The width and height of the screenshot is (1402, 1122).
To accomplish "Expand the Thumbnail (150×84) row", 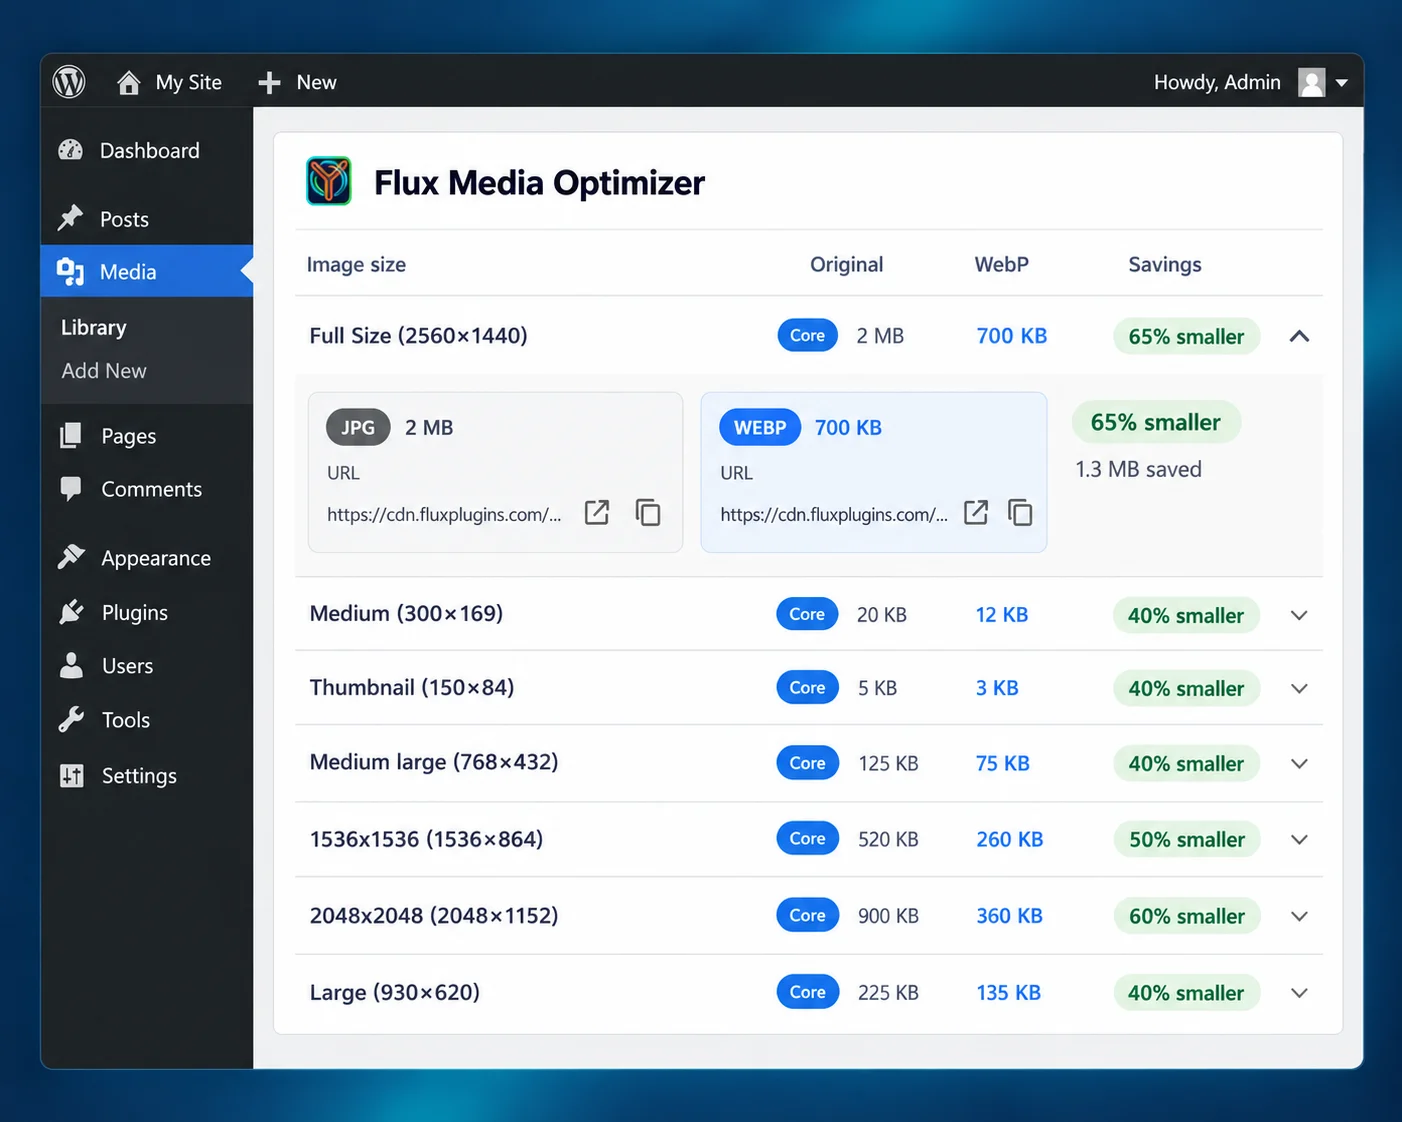I will click(1299, 688).
